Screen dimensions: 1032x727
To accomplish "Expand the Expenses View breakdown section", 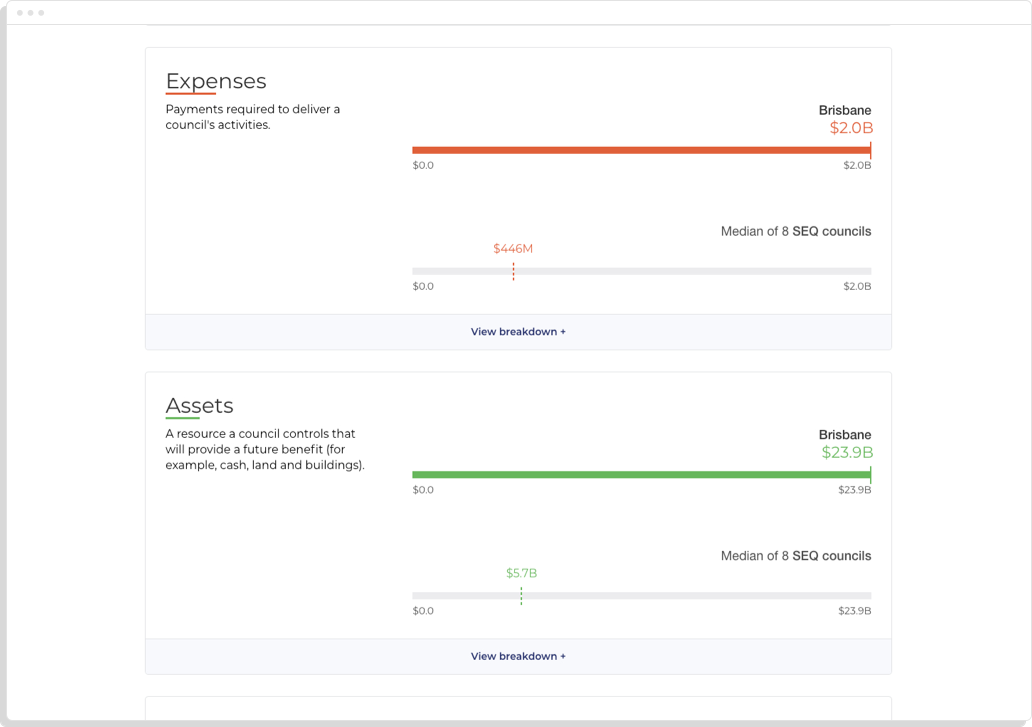I will coord(518,332).
